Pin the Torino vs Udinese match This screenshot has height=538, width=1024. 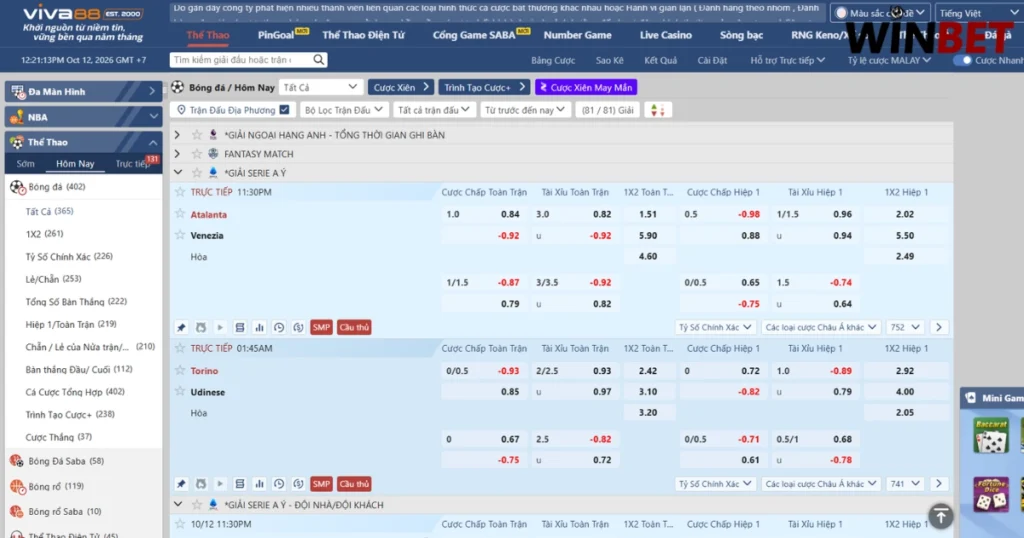(181, 484)
